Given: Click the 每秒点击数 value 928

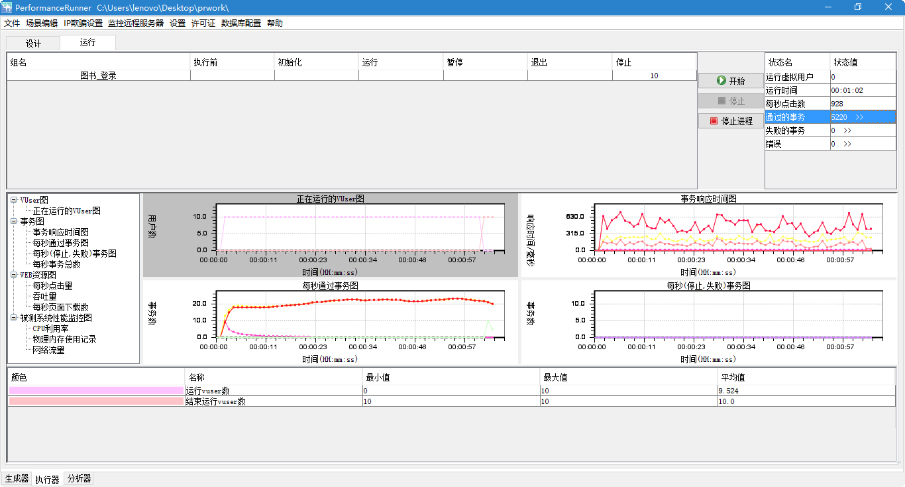Looking at the screenshot, I should click(837, 104).
